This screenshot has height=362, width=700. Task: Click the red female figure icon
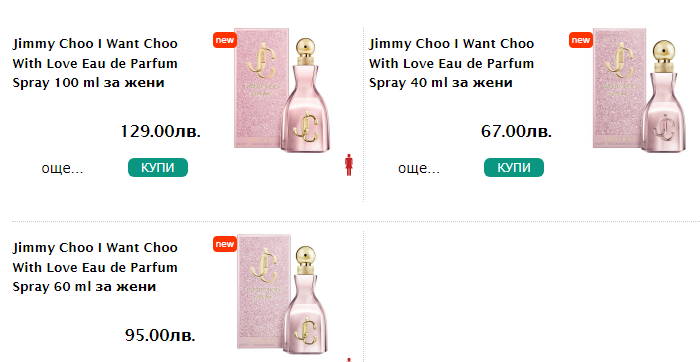[x=349, y=165]
